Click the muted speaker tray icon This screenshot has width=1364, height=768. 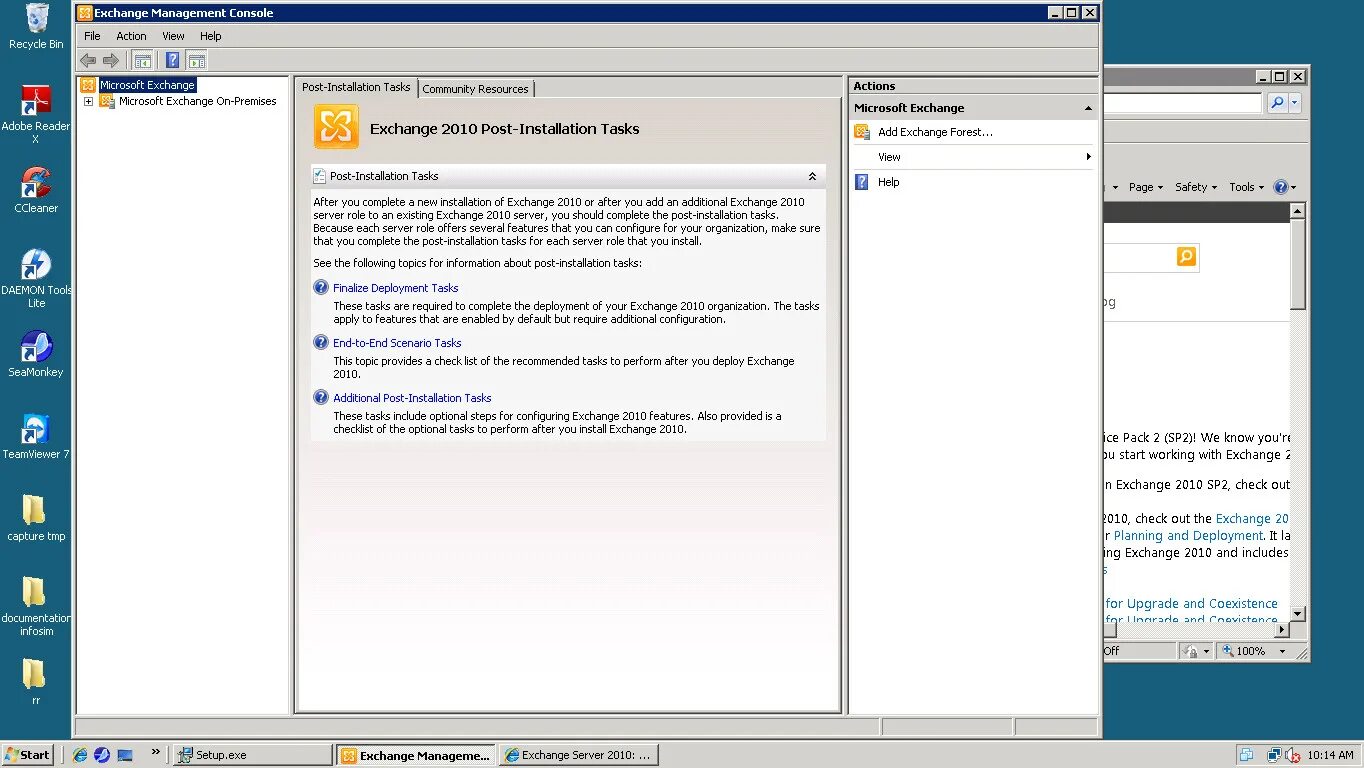pos(1292,755)
